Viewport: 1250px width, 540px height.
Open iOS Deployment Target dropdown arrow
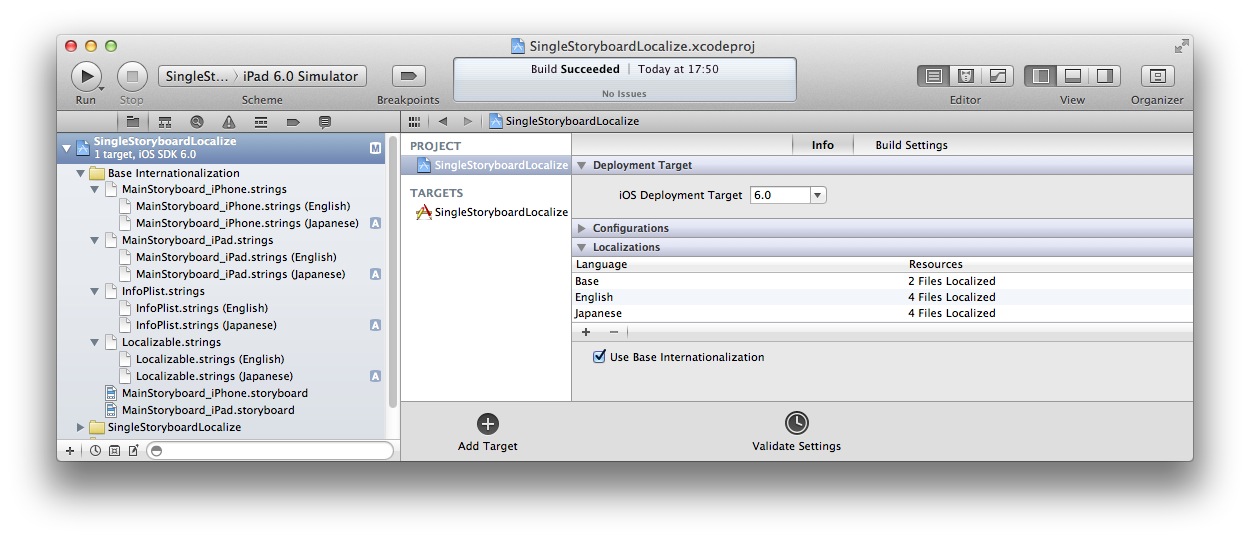[818, 196]
